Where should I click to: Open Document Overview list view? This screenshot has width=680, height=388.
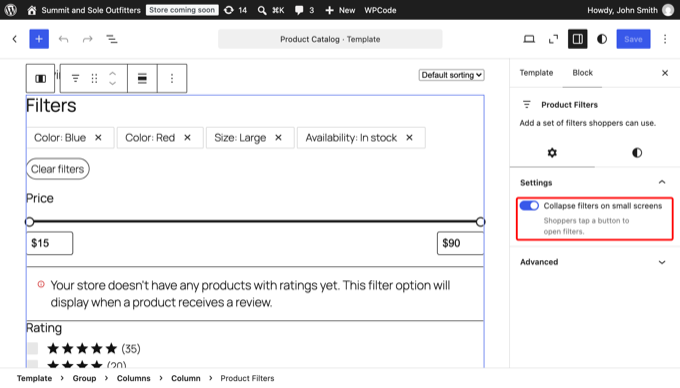[x=111, y=39]
